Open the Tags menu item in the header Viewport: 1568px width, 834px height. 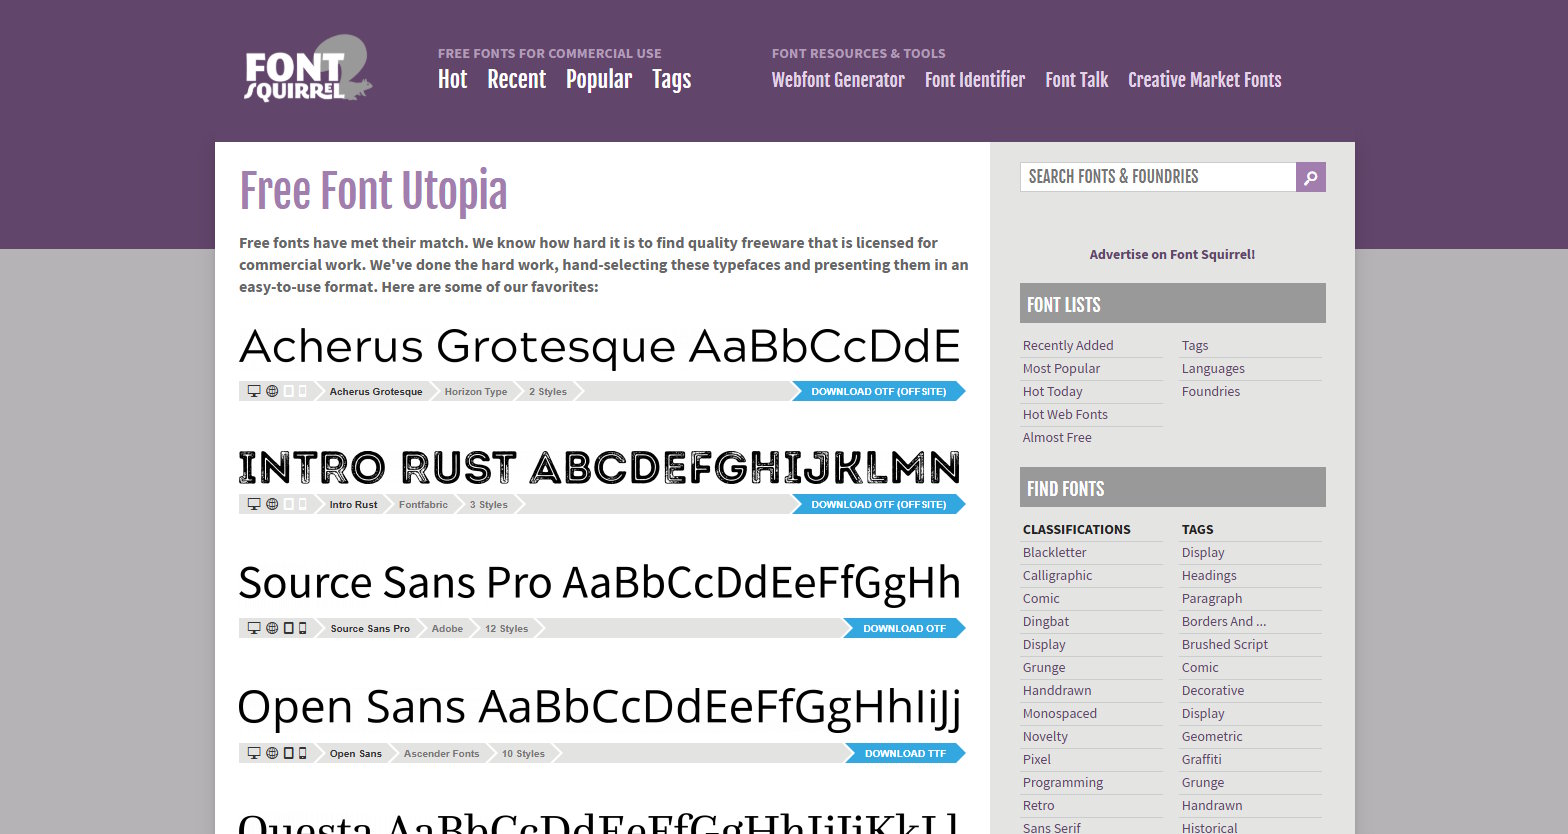pyautogui.click(x=671, y=79)
